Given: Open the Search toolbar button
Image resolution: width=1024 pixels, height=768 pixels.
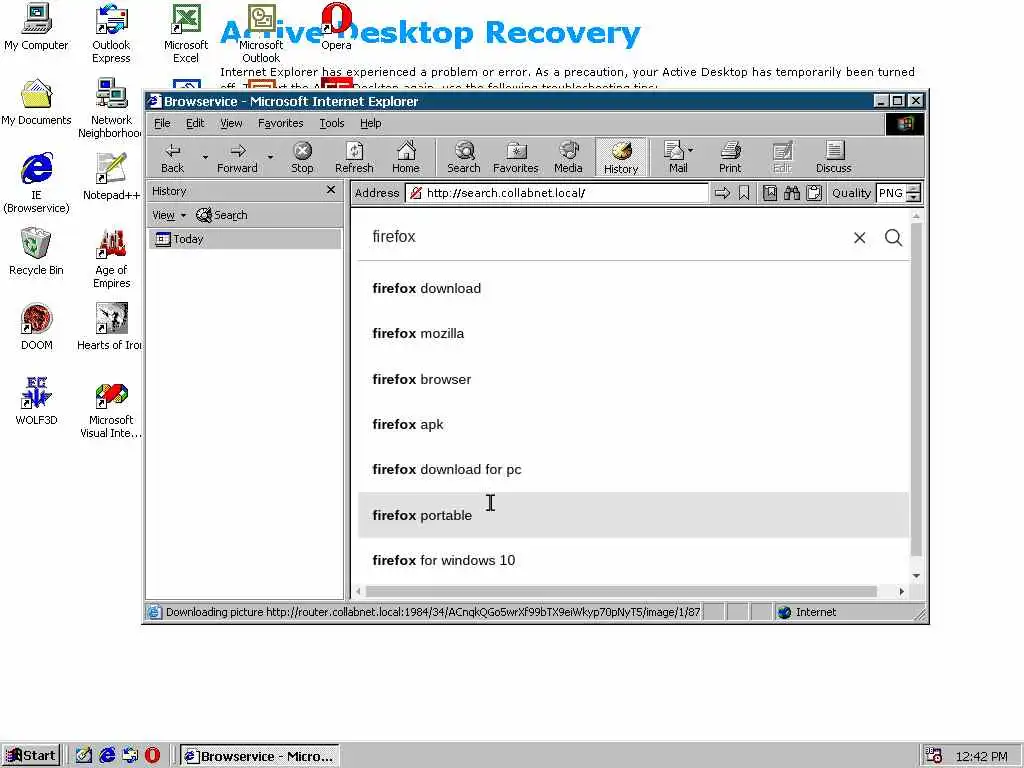Looking at the screenshot, I should click(x=464, y=157).
